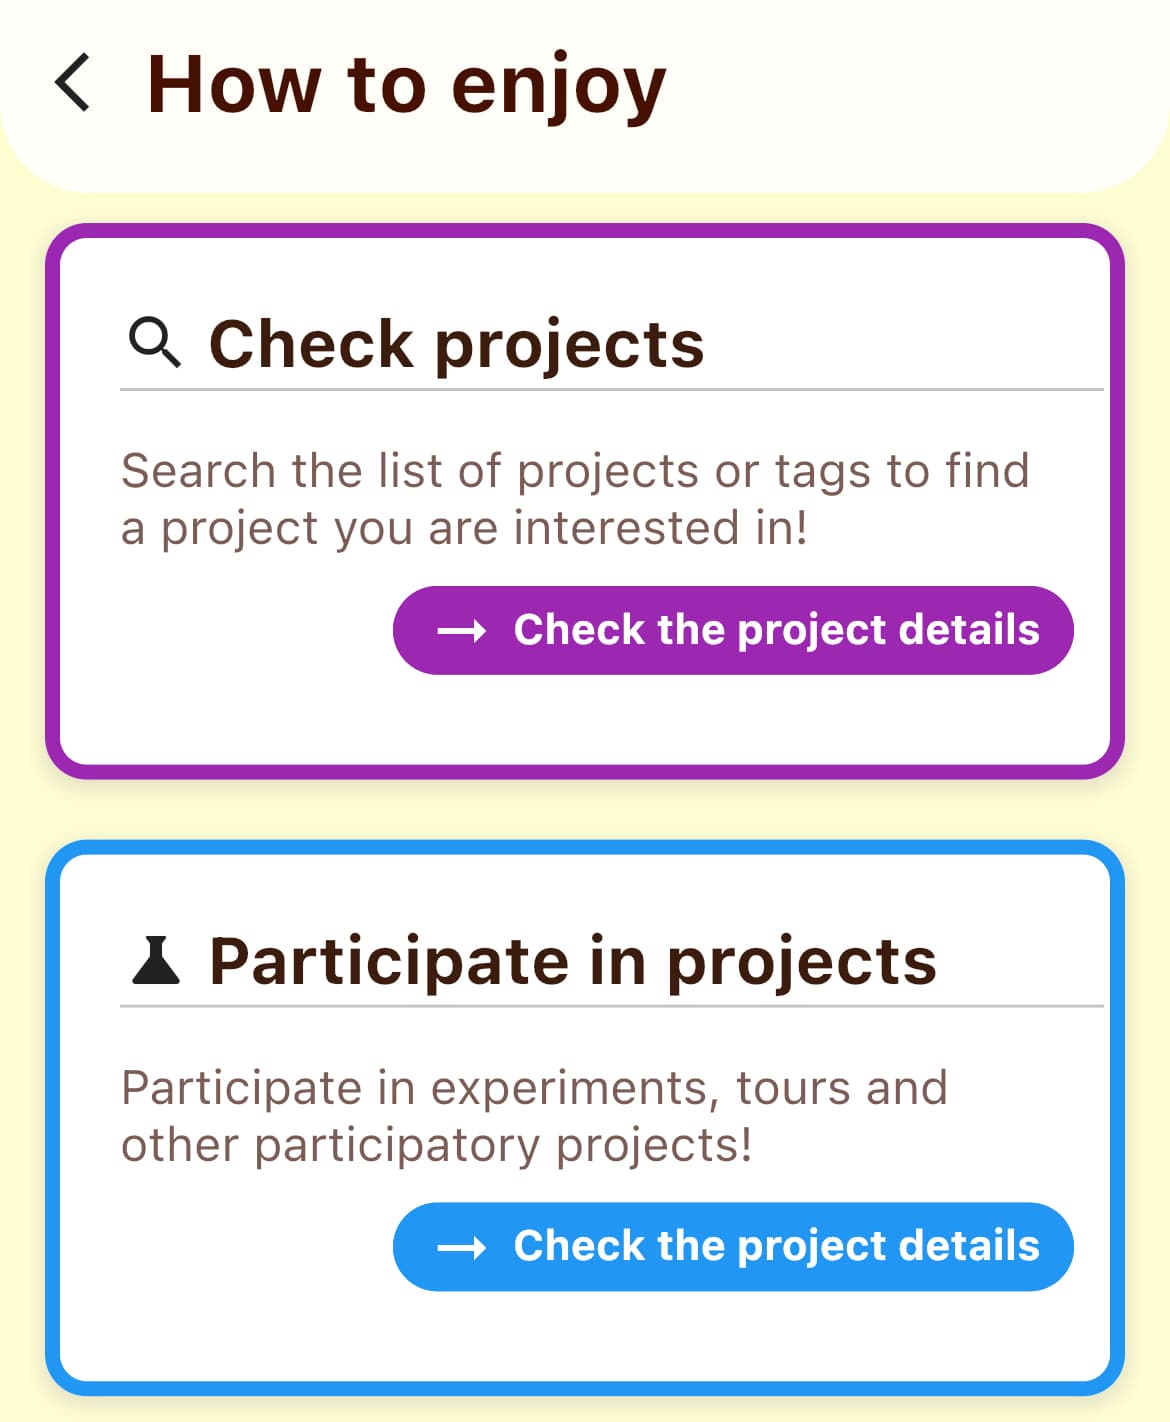
Task: Click the divider line under Check projects
Action: point(611,389)
